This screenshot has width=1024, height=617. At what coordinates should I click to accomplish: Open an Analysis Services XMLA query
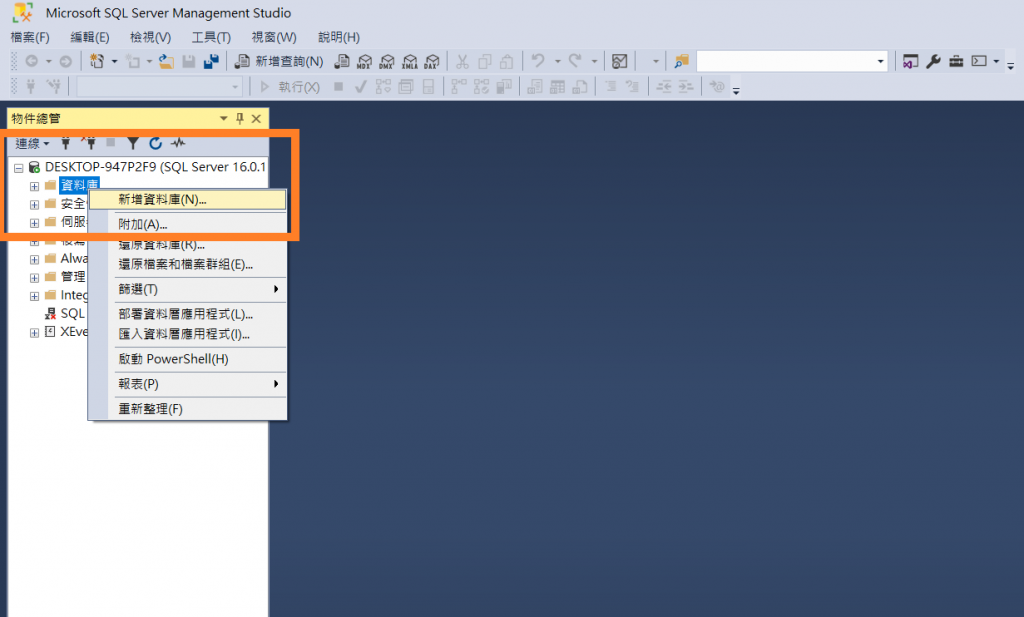click(x=409, y=61)
